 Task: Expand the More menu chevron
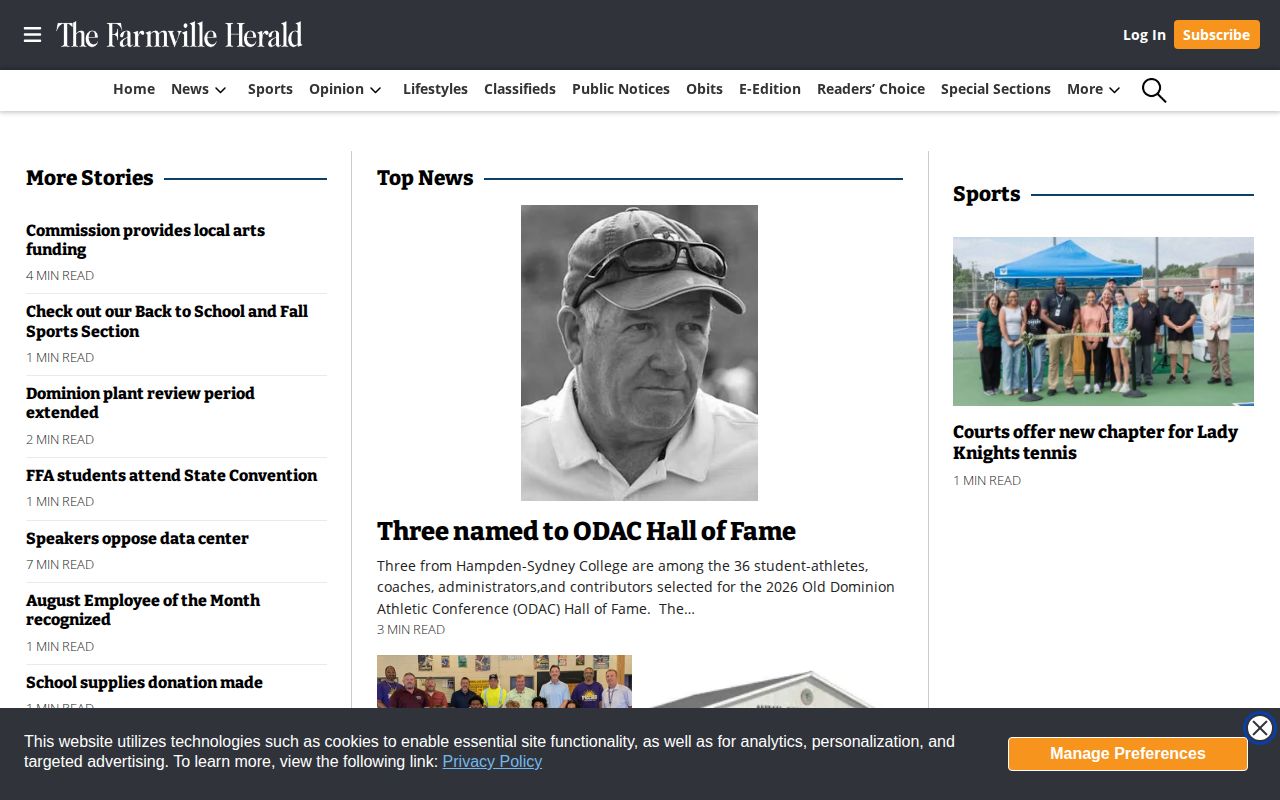[1114, 90]
